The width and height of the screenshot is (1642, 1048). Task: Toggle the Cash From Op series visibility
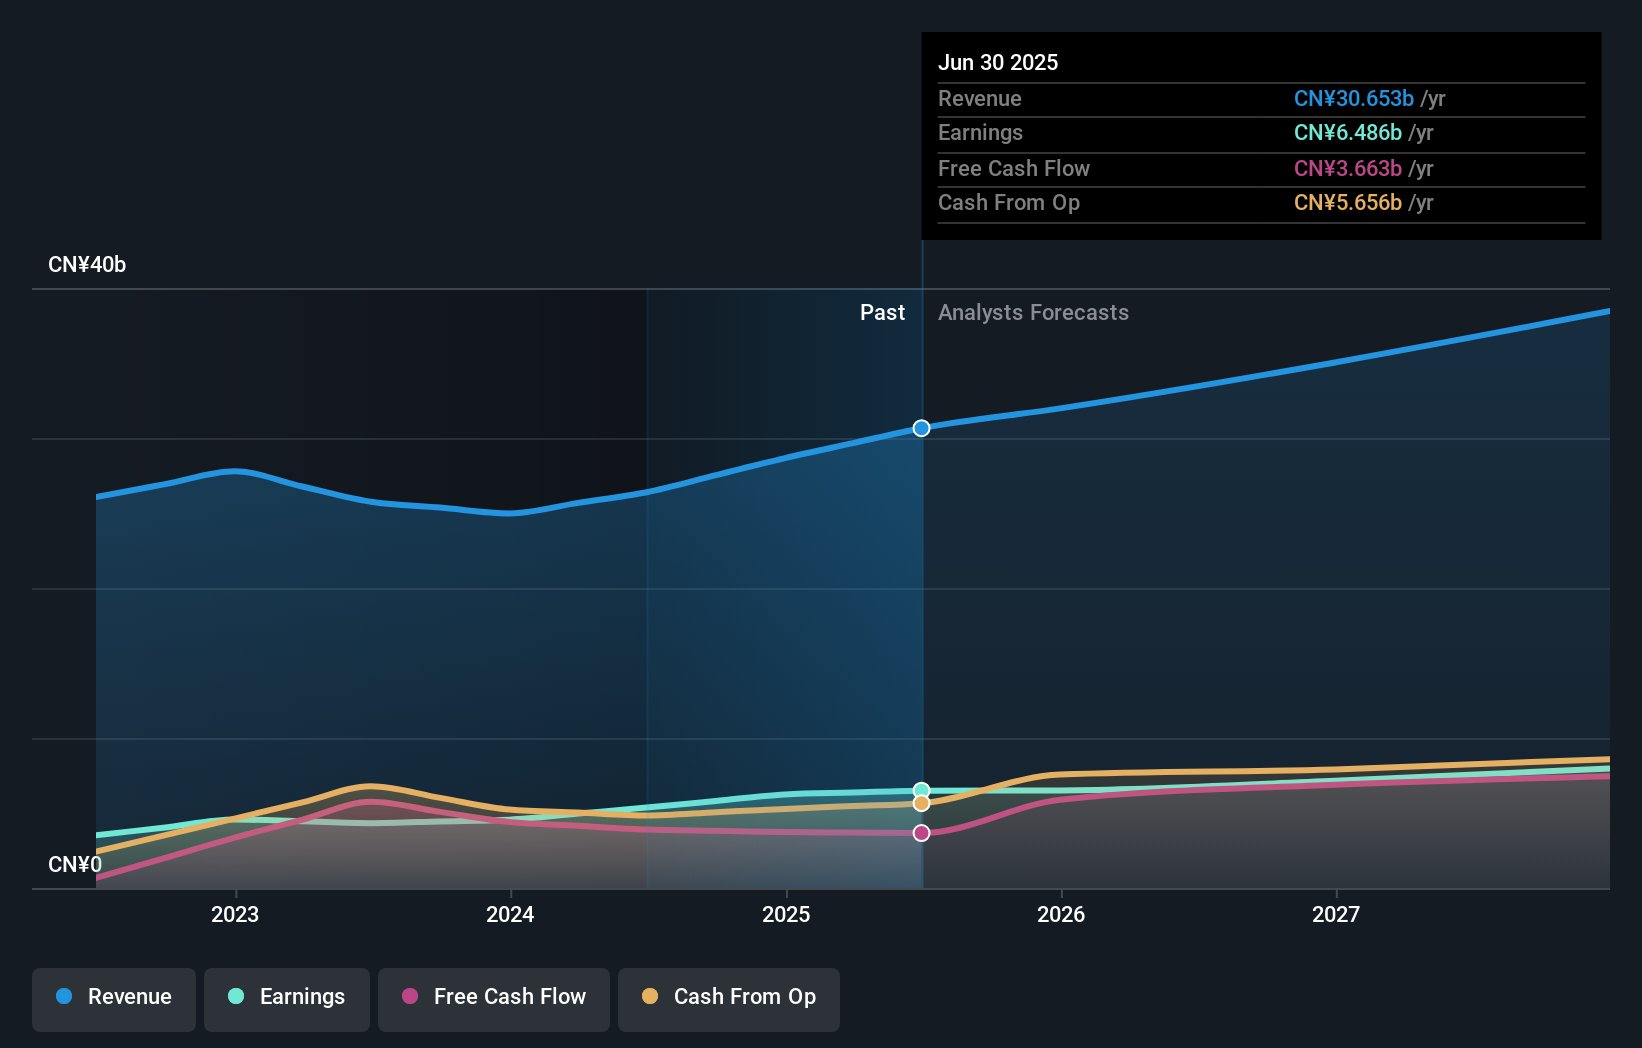coord(728,998)
